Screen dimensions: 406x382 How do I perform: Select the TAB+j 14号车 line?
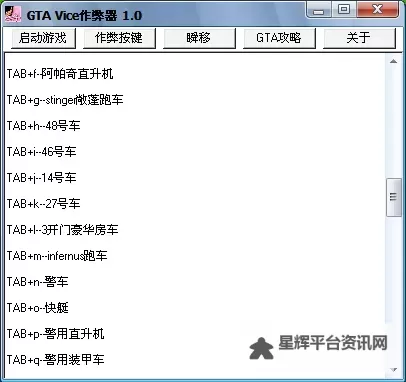(x=42, y=178)
